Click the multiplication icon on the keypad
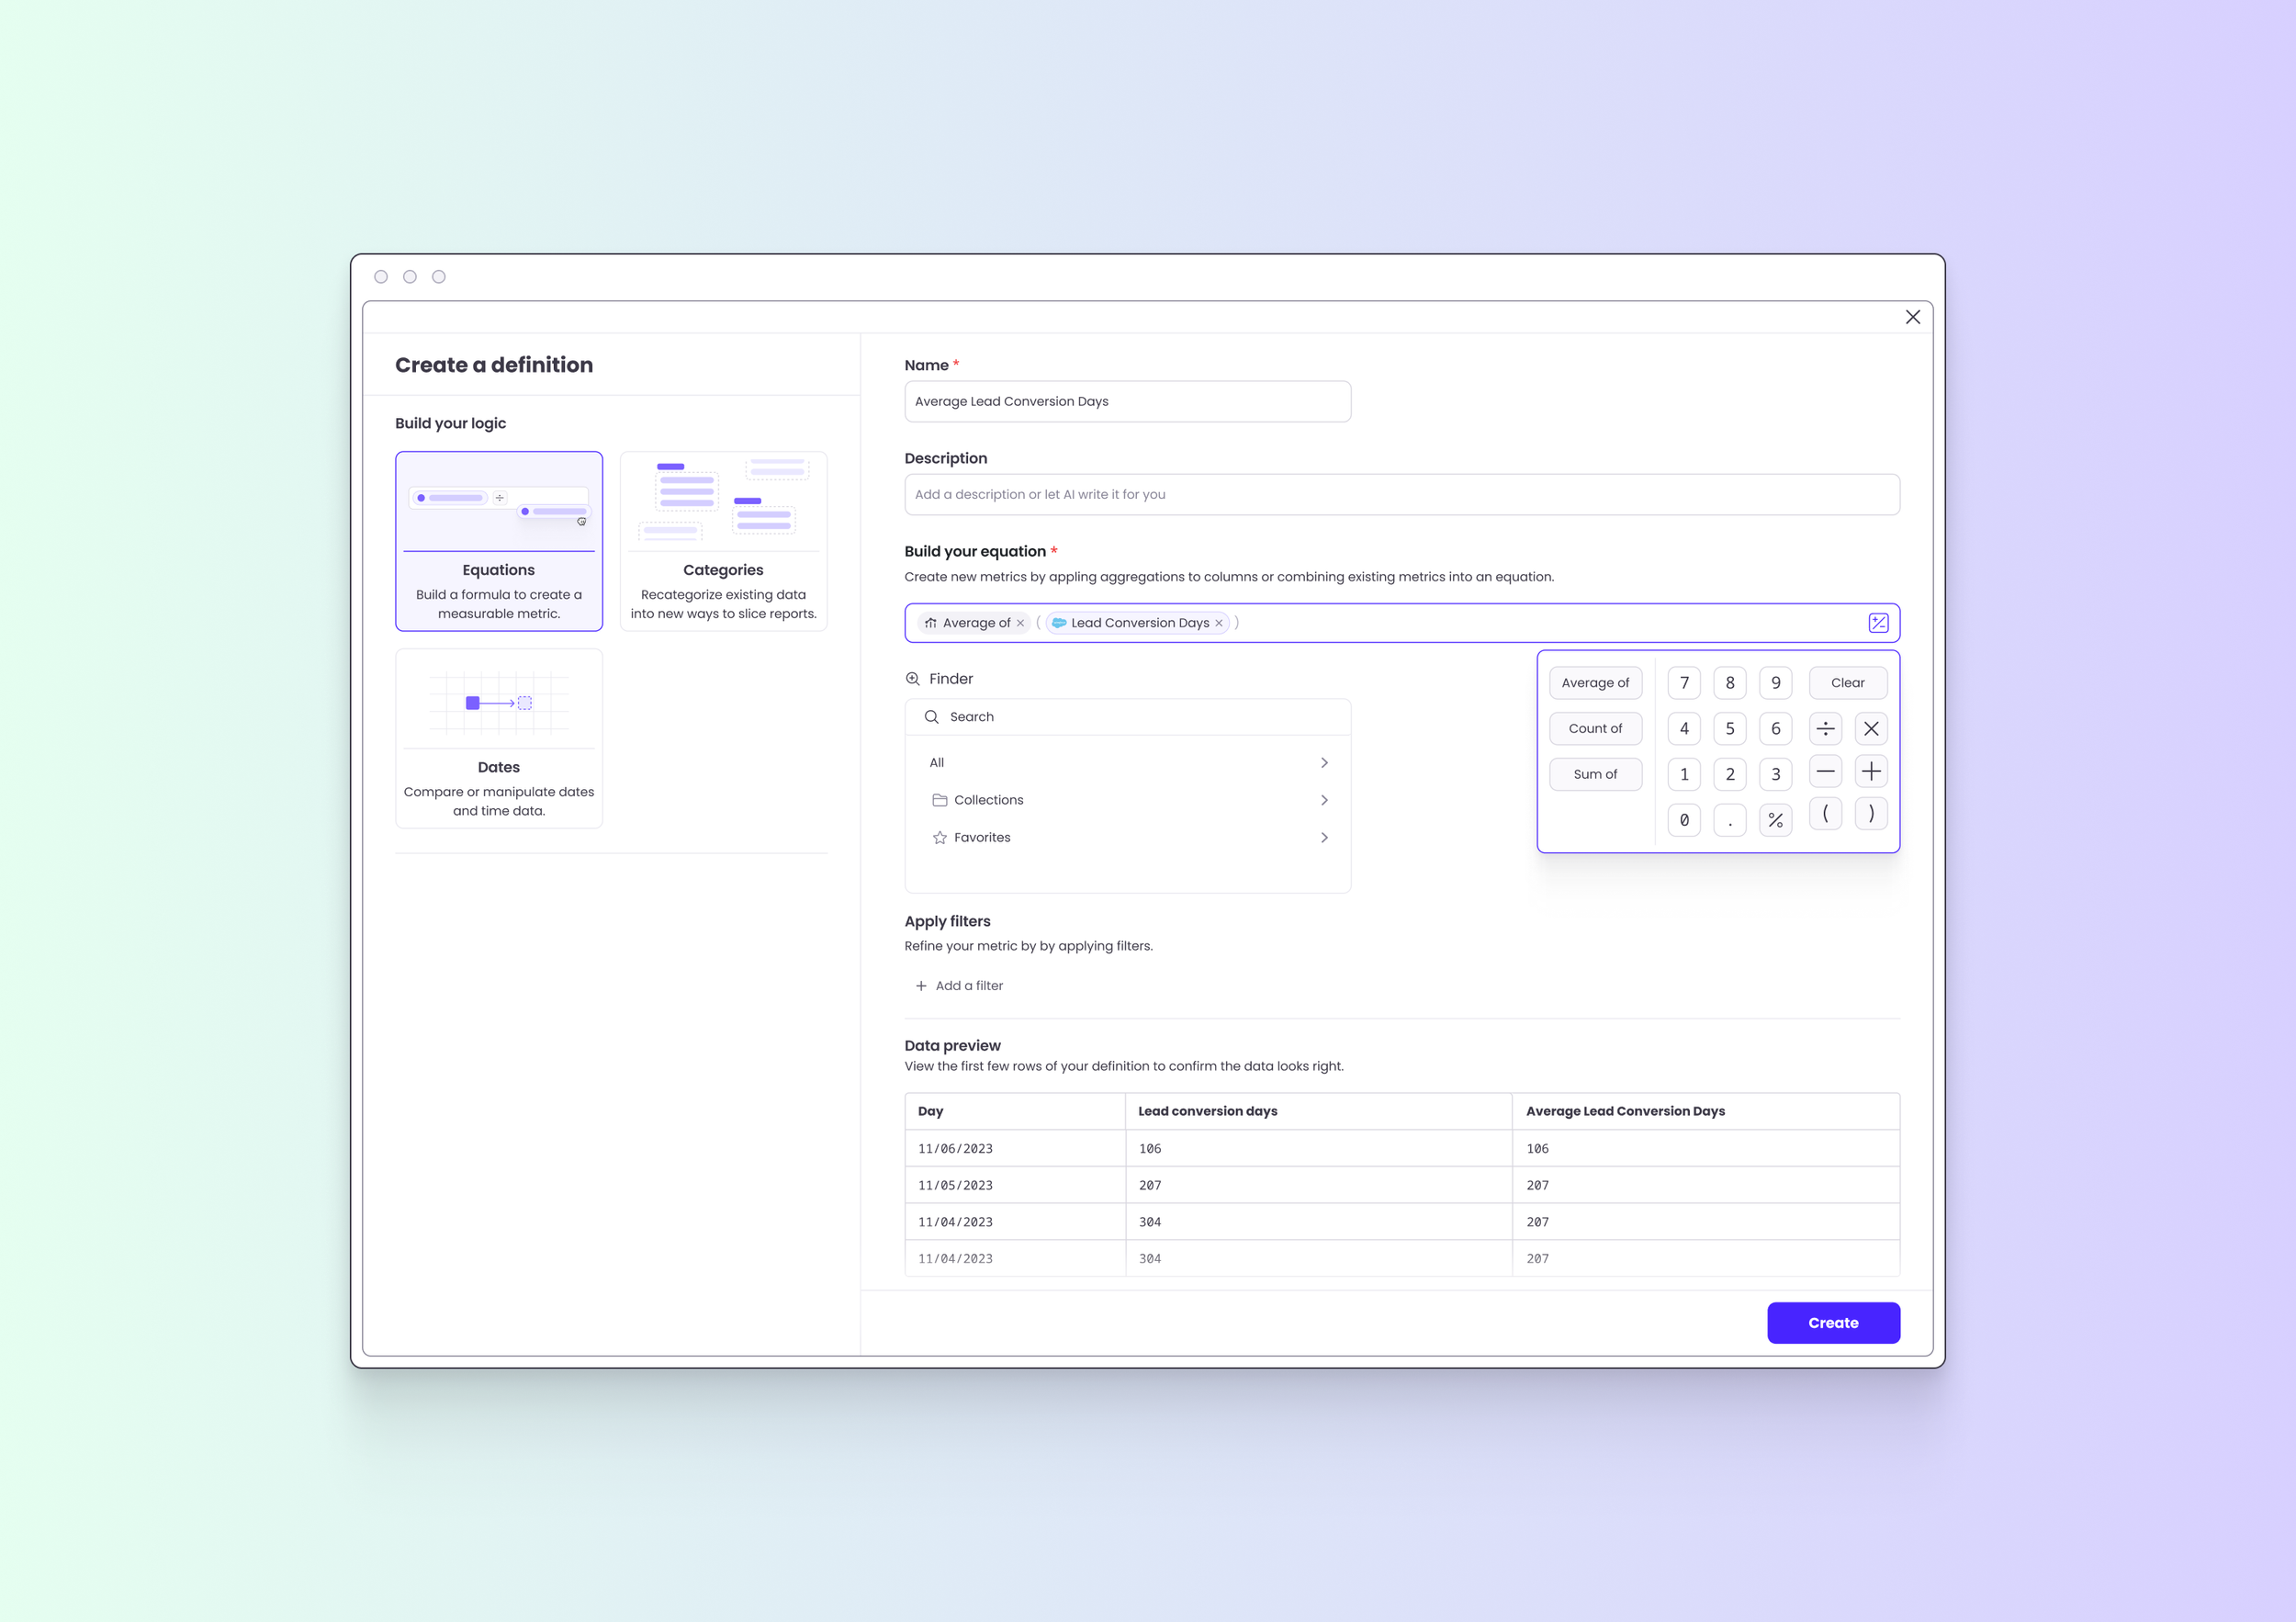Screen dimensions: 2296x1622 pos(1871,728)
